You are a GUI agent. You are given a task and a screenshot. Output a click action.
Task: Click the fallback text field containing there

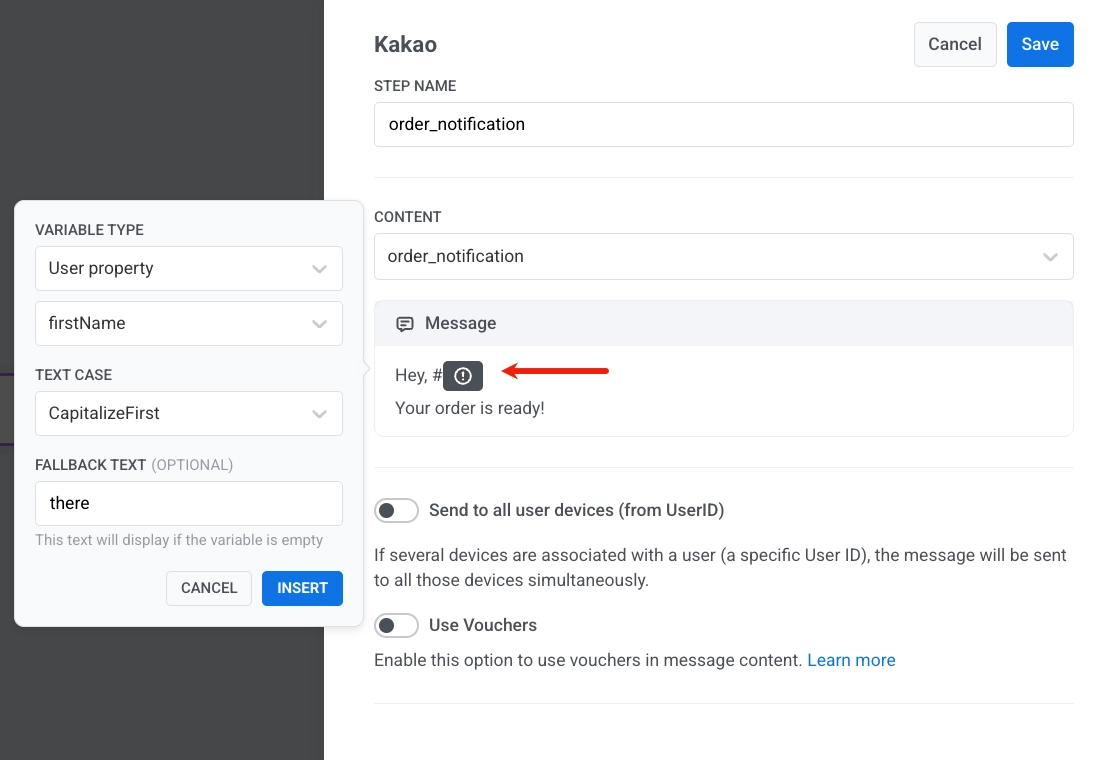click(188, 503)
